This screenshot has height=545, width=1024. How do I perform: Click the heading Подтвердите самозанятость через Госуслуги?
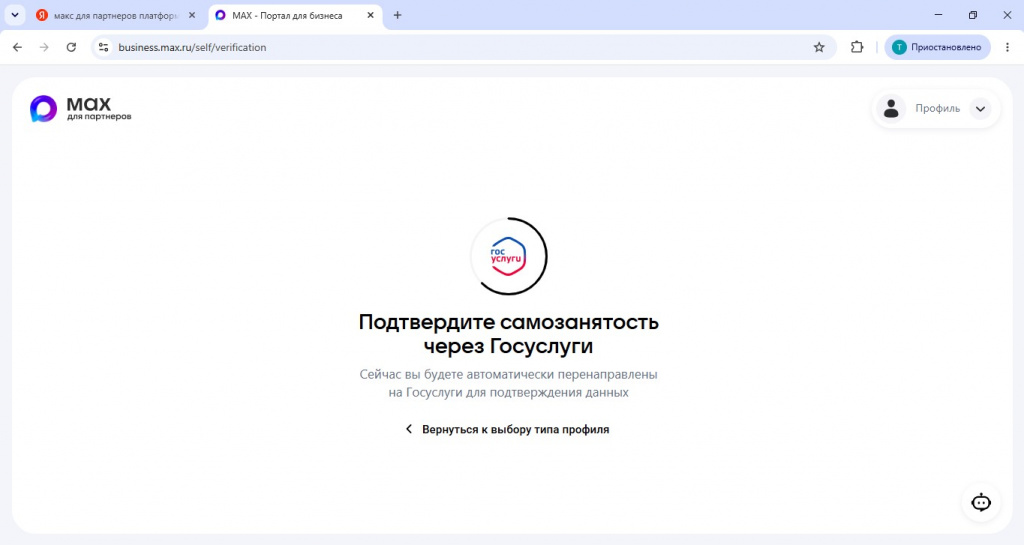point(509,334)
